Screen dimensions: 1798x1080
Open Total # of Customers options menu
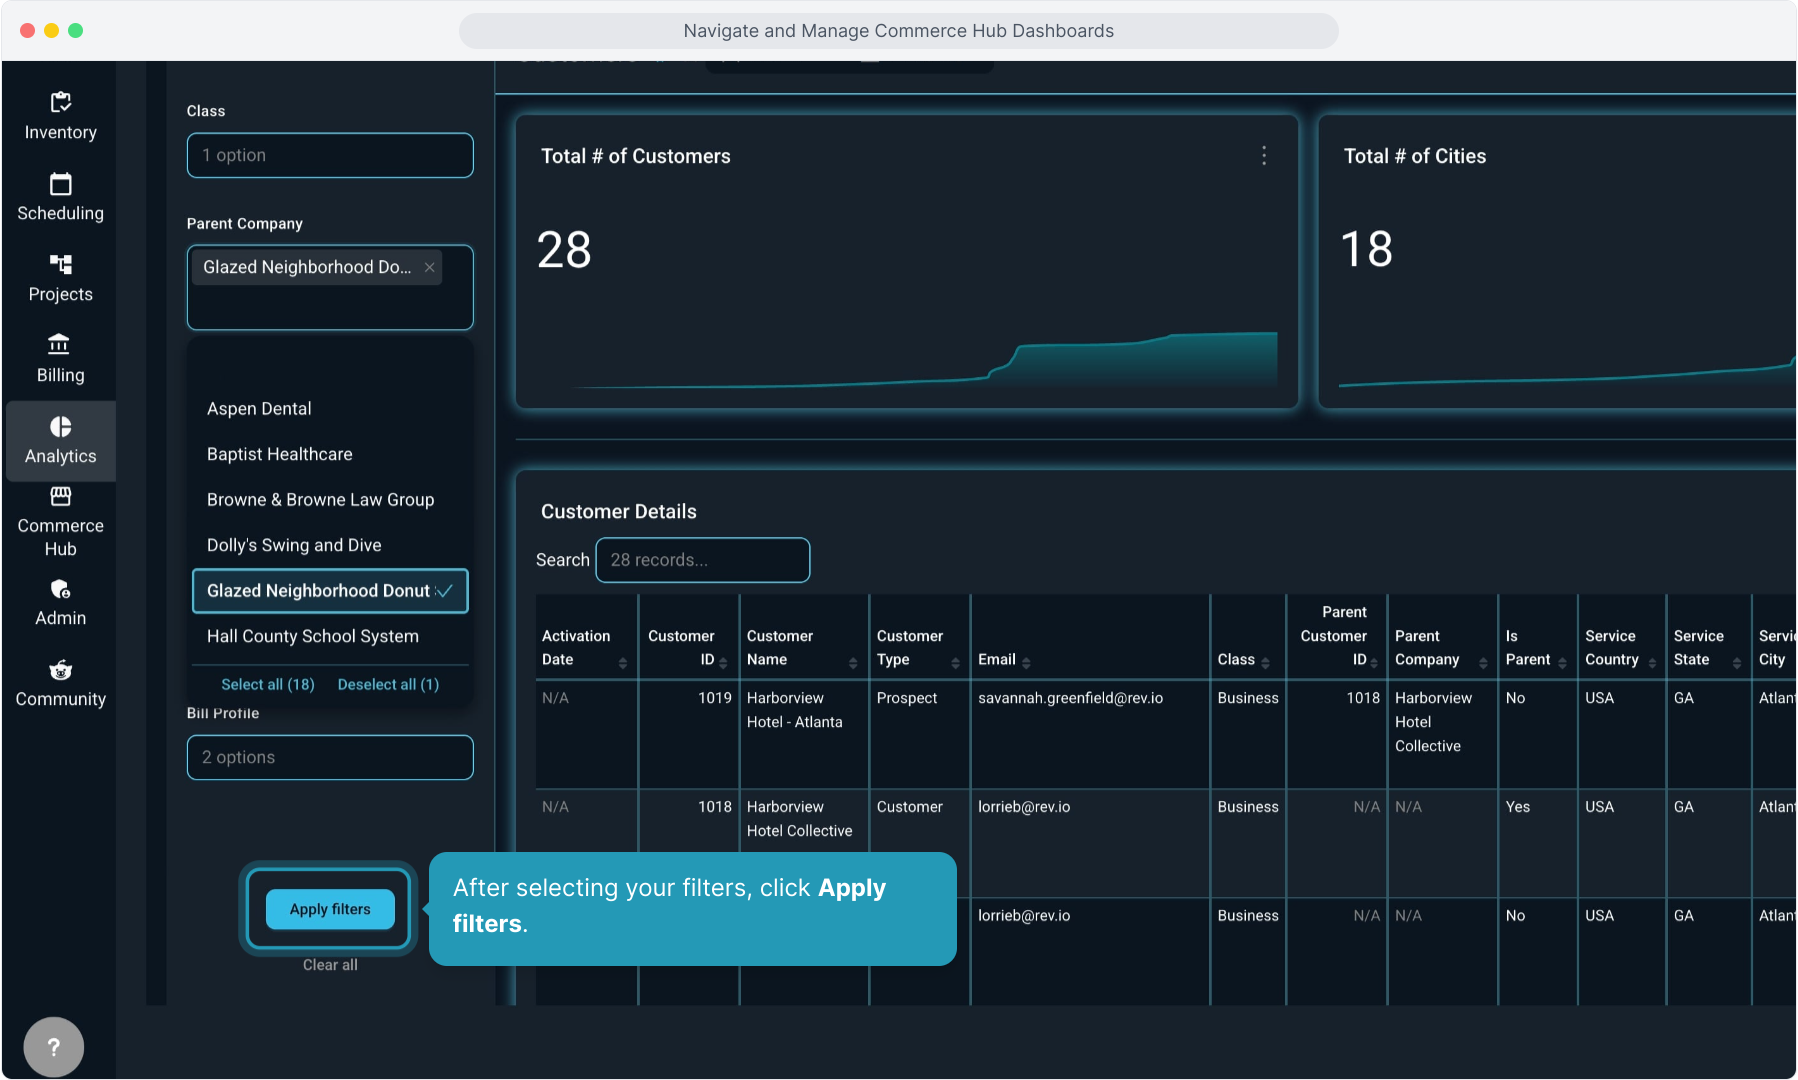(x=1264, y=156)
